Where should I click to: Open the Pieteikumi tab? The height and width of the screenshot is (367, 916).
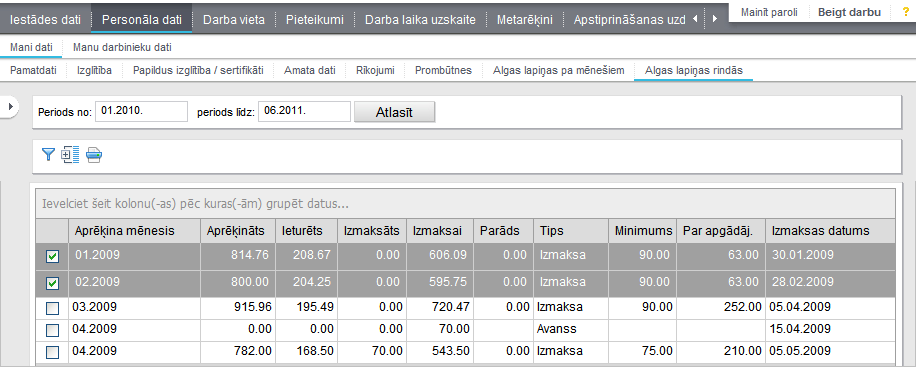[315, 19]
